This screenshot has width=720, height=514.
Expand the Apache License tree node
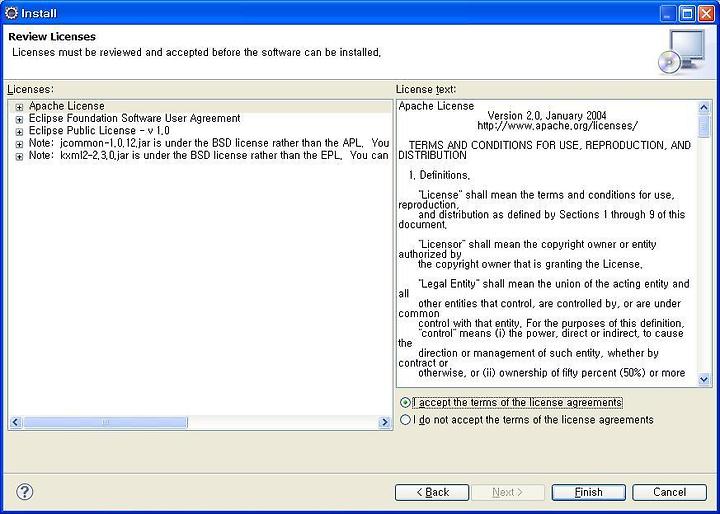[19, 107]
